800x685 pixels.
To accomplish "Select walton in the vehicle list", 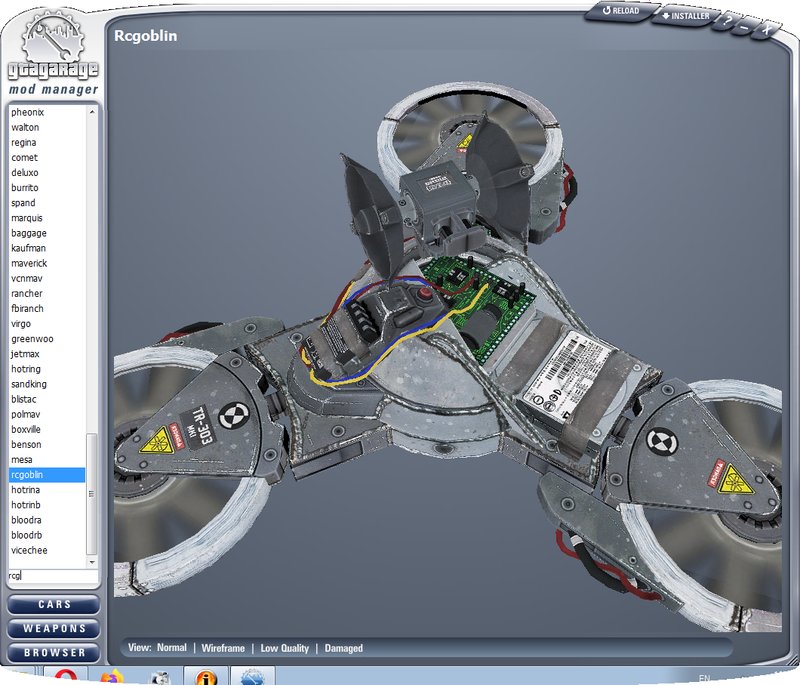I will click(x=47, y=128).
